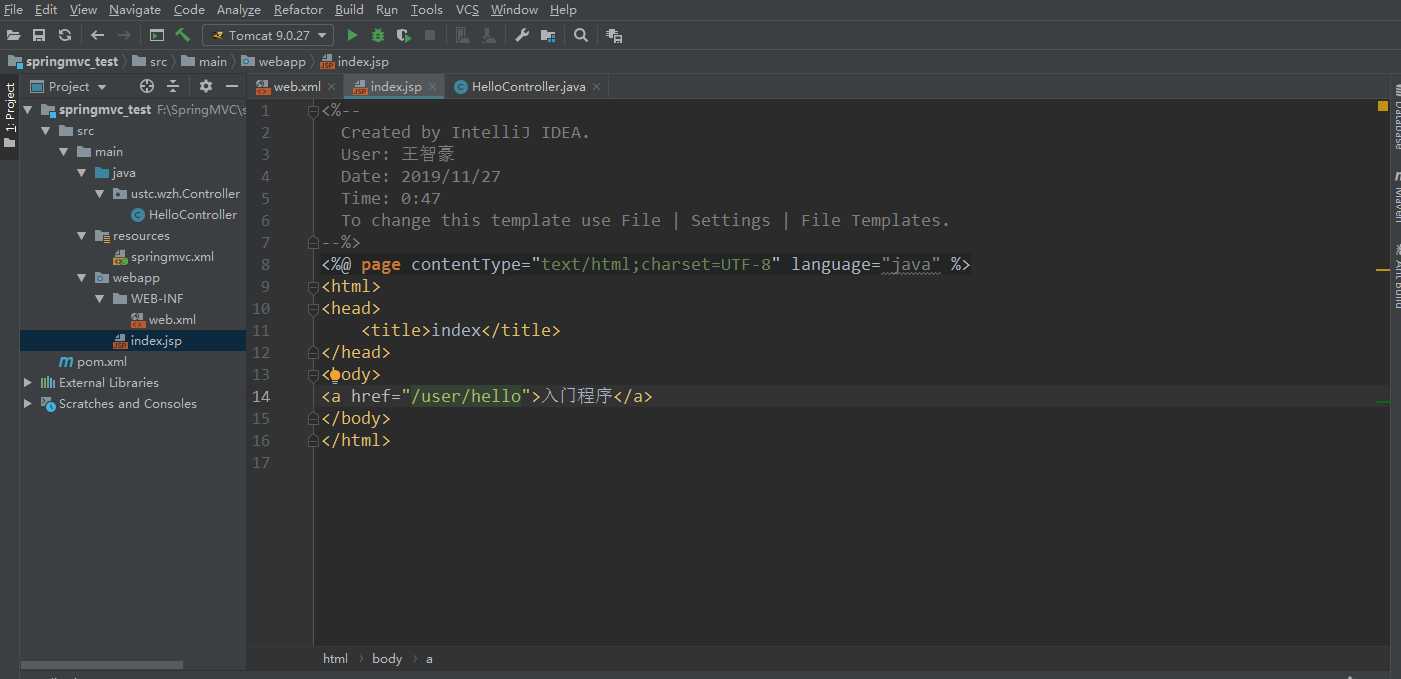Select HelloController in project tree
1401x679 pixels.
pos(193,215)
